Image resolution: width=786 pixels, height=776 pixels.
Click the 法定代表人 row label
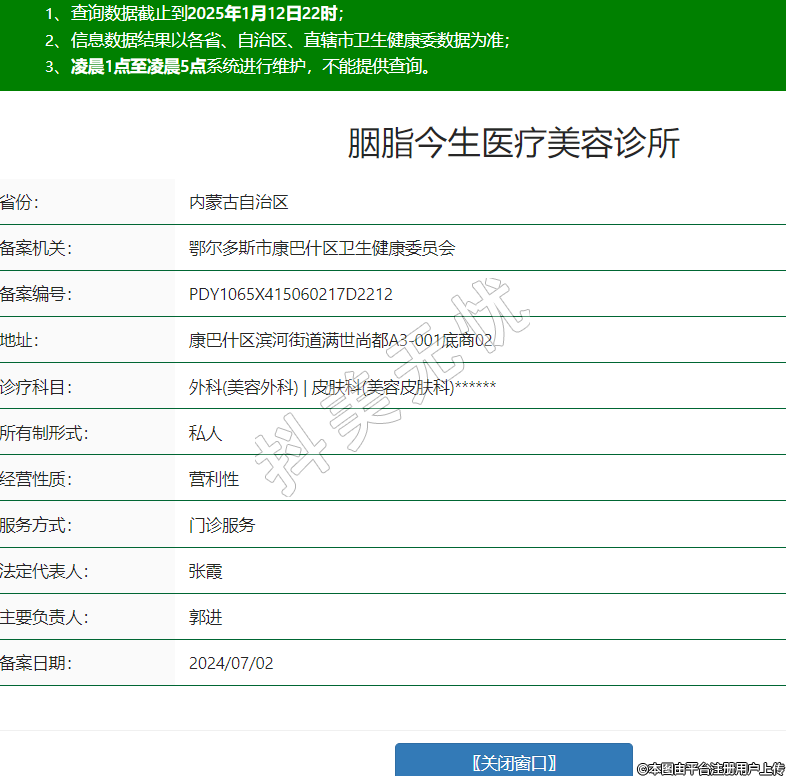point(44,571)
